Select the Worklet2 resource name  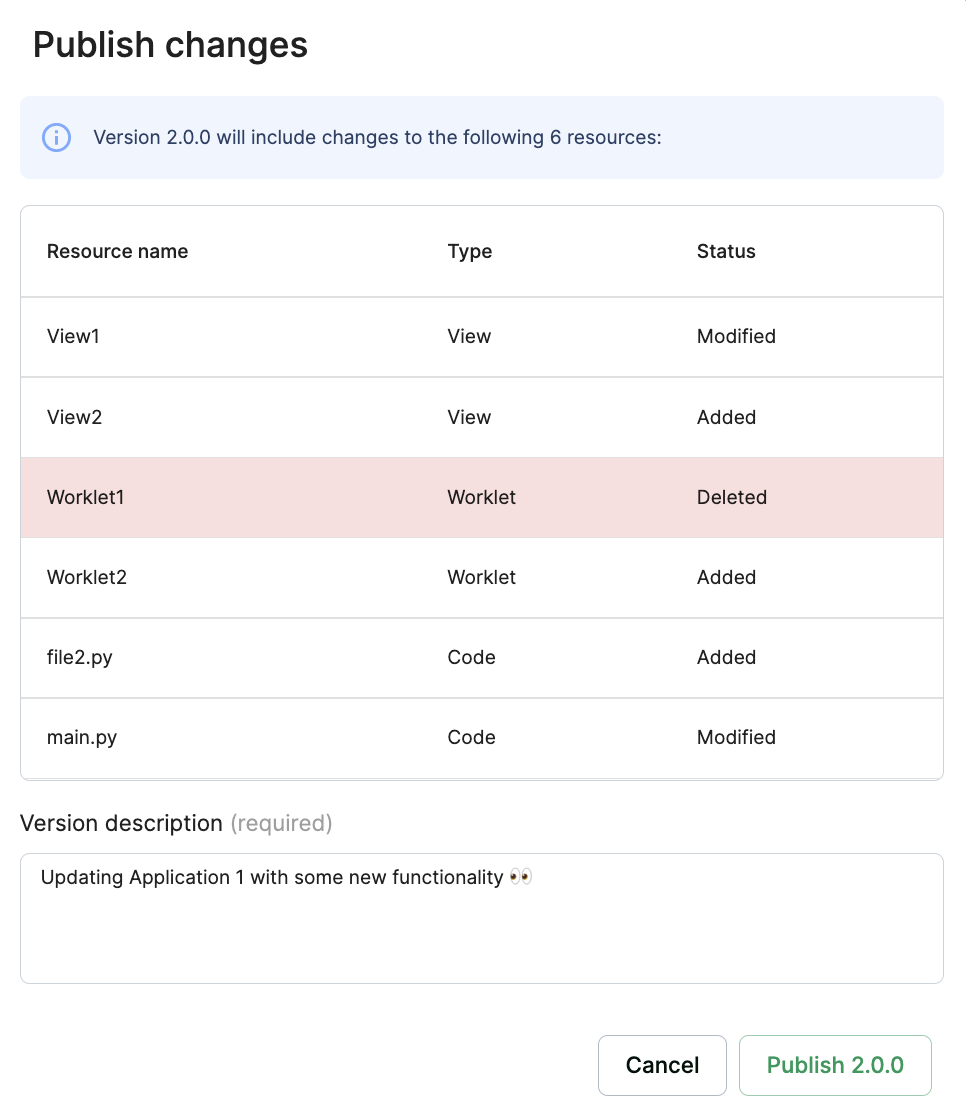tap(87, 577)
